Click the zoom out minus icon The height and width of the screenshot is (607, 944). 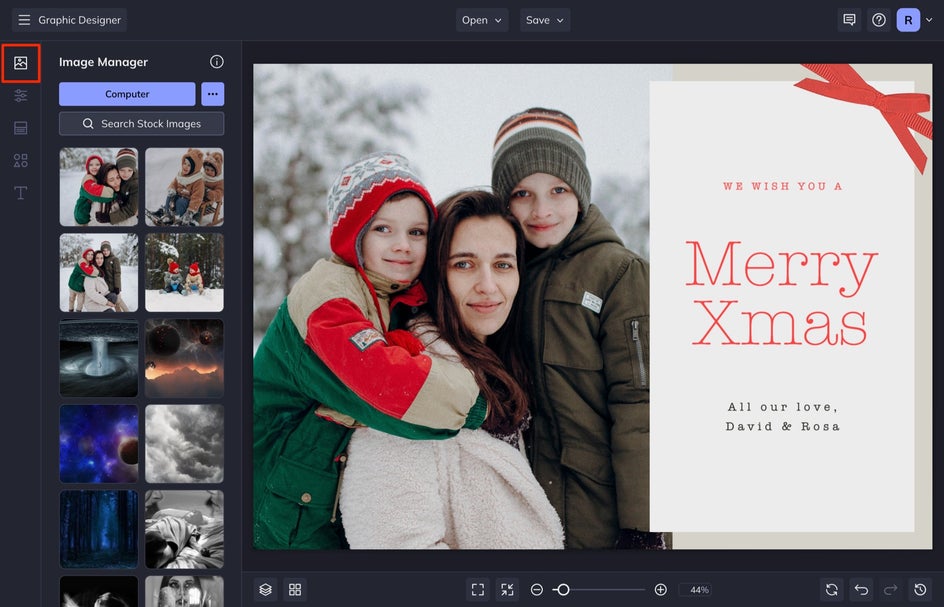click(x=537, y=590)
